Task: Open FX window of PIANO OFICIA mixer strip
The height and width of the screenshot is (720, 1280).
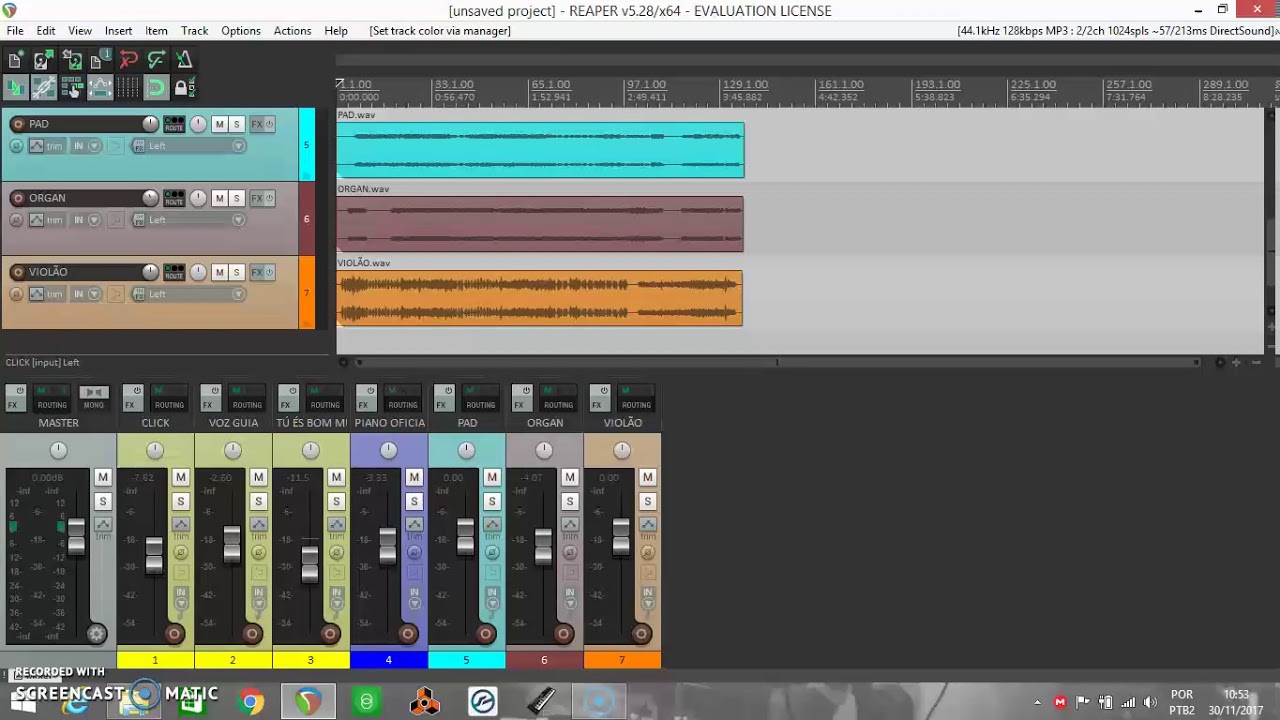Action: [x=364, y=398]
